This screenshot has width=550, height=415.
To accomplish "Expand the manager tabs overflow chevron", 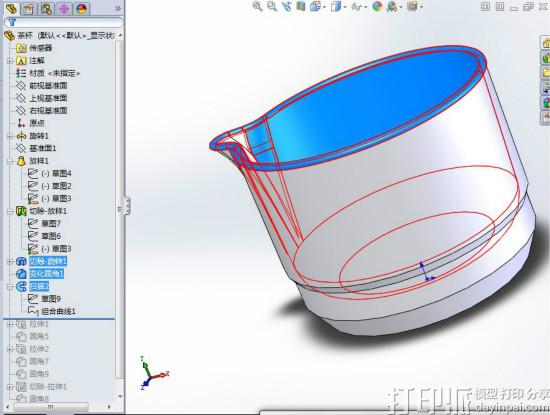I will pyautogui.click(x=118, y=9).
